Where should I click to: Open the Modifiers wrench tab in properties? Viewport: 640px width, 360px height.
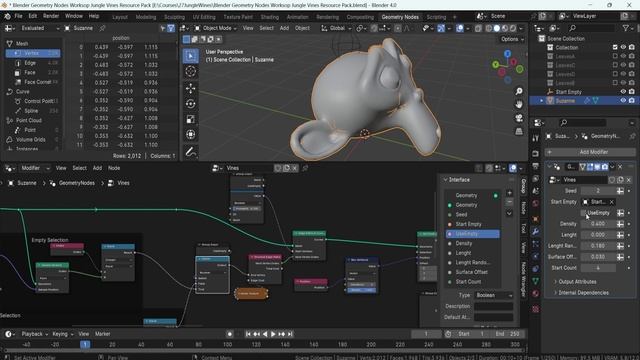click(x=536, y=232)
